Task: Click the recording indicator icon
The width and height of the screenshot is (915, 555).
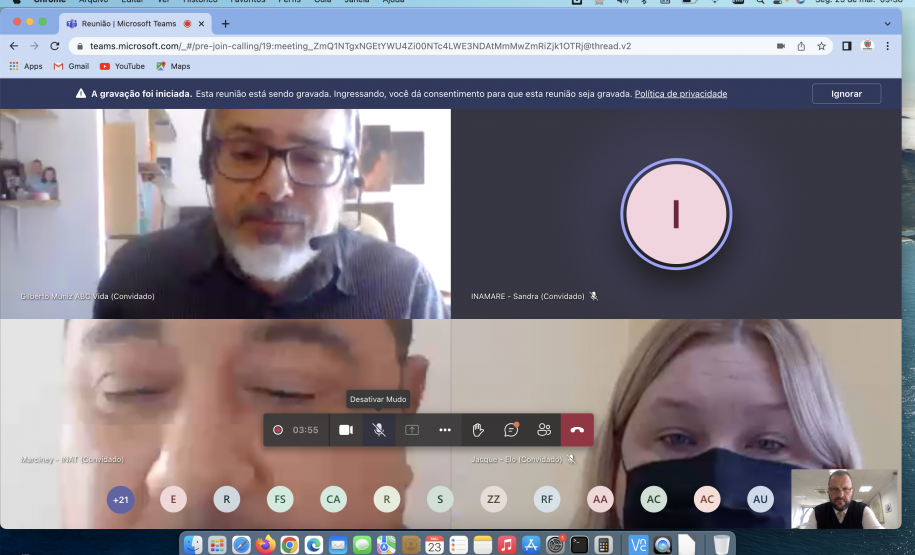Action: point(278,430)
